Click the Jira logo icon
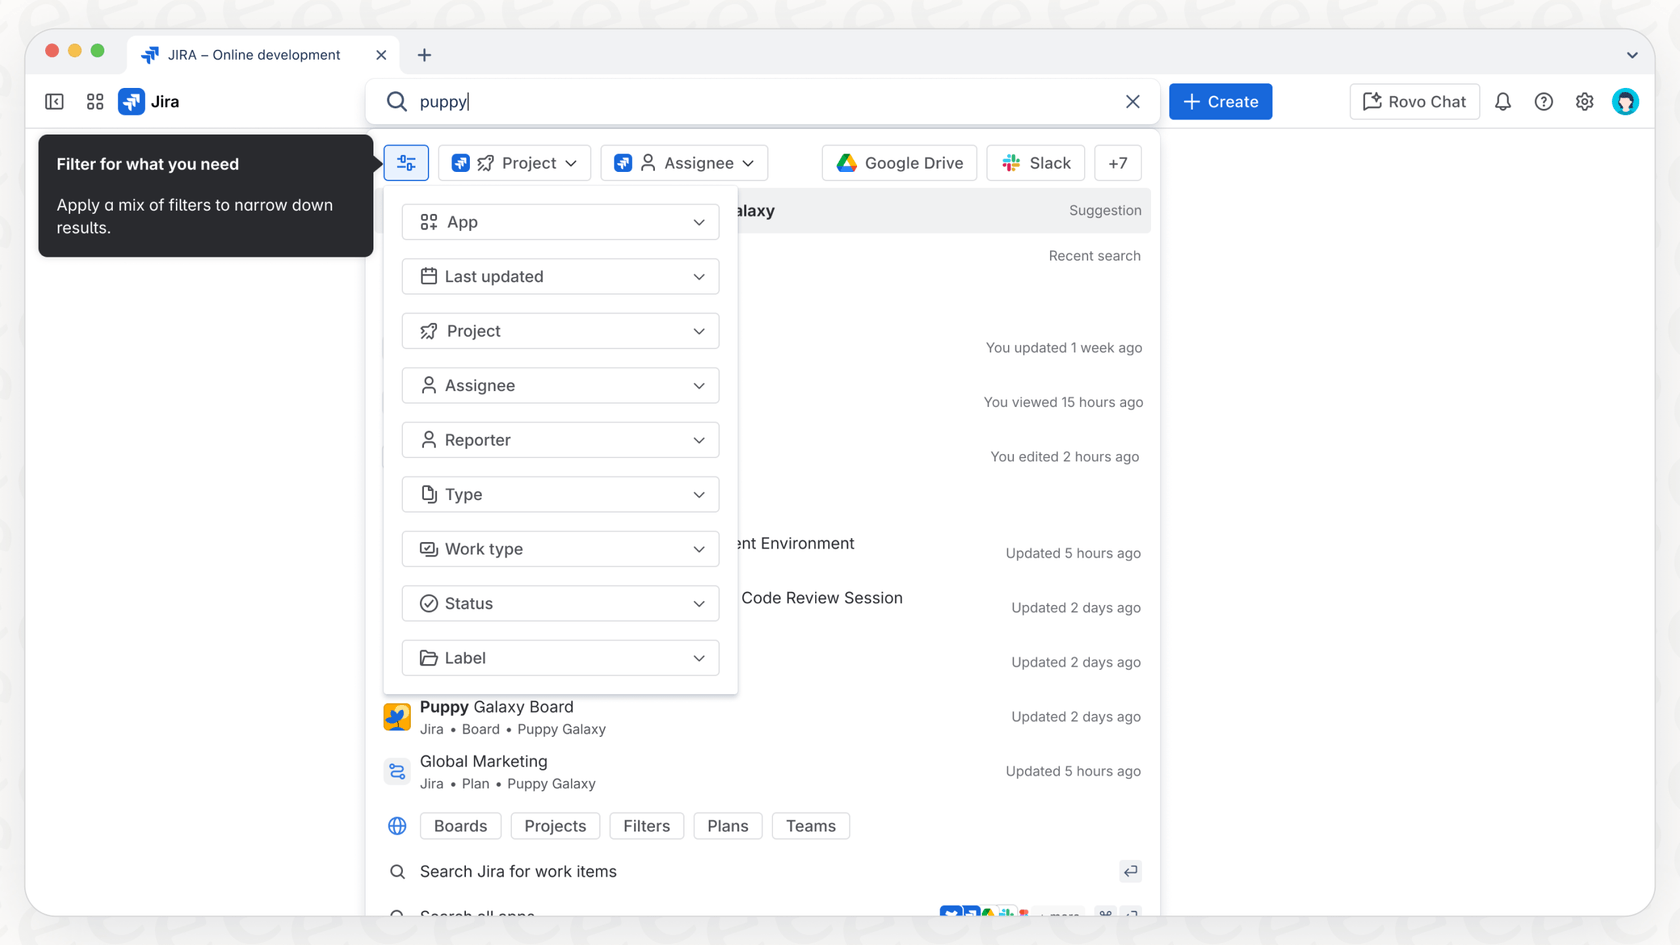This screenshot has height=945, width=1680. coord(131,101)
